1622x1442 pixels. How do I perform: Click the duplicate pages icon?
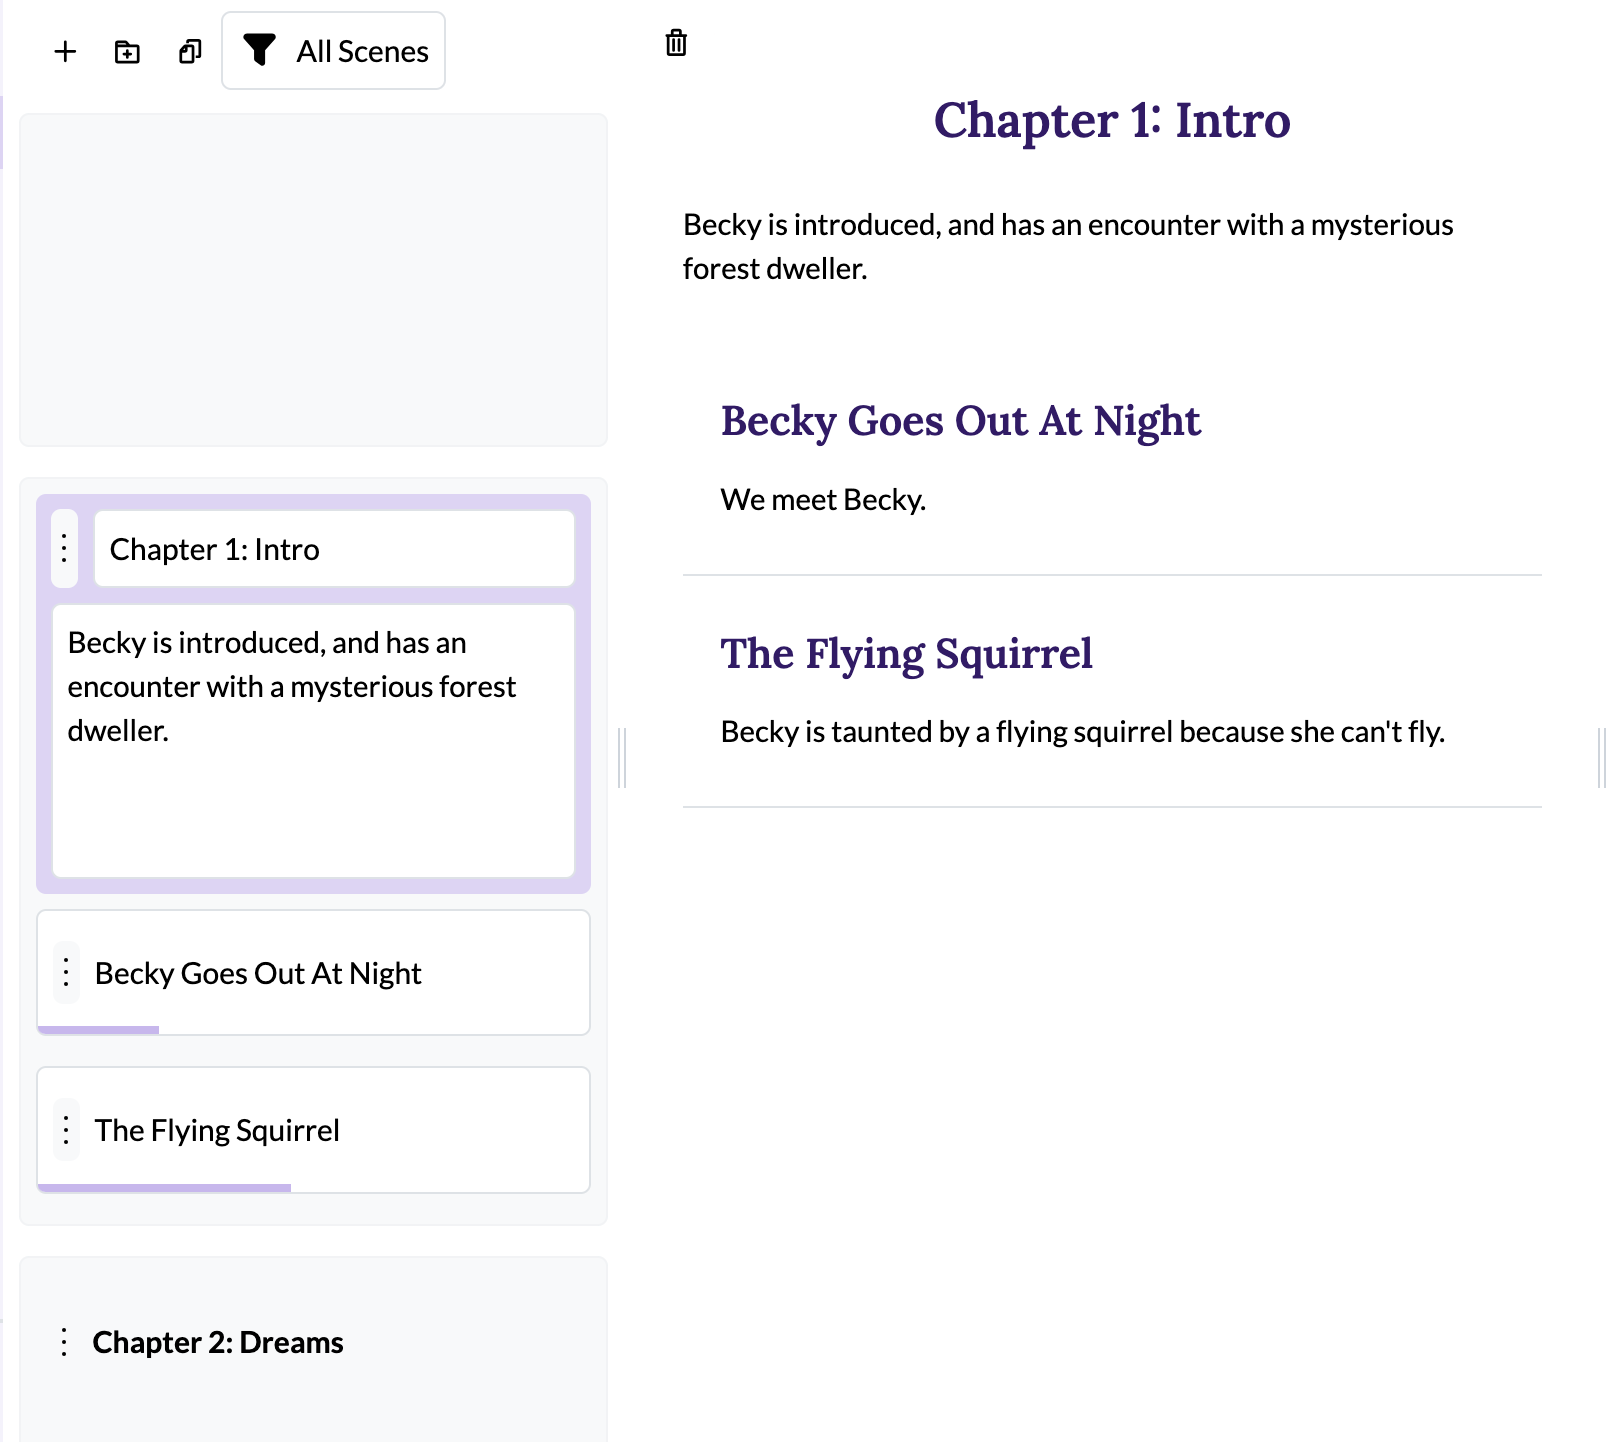pyautogui.click(x=190, y=51)
